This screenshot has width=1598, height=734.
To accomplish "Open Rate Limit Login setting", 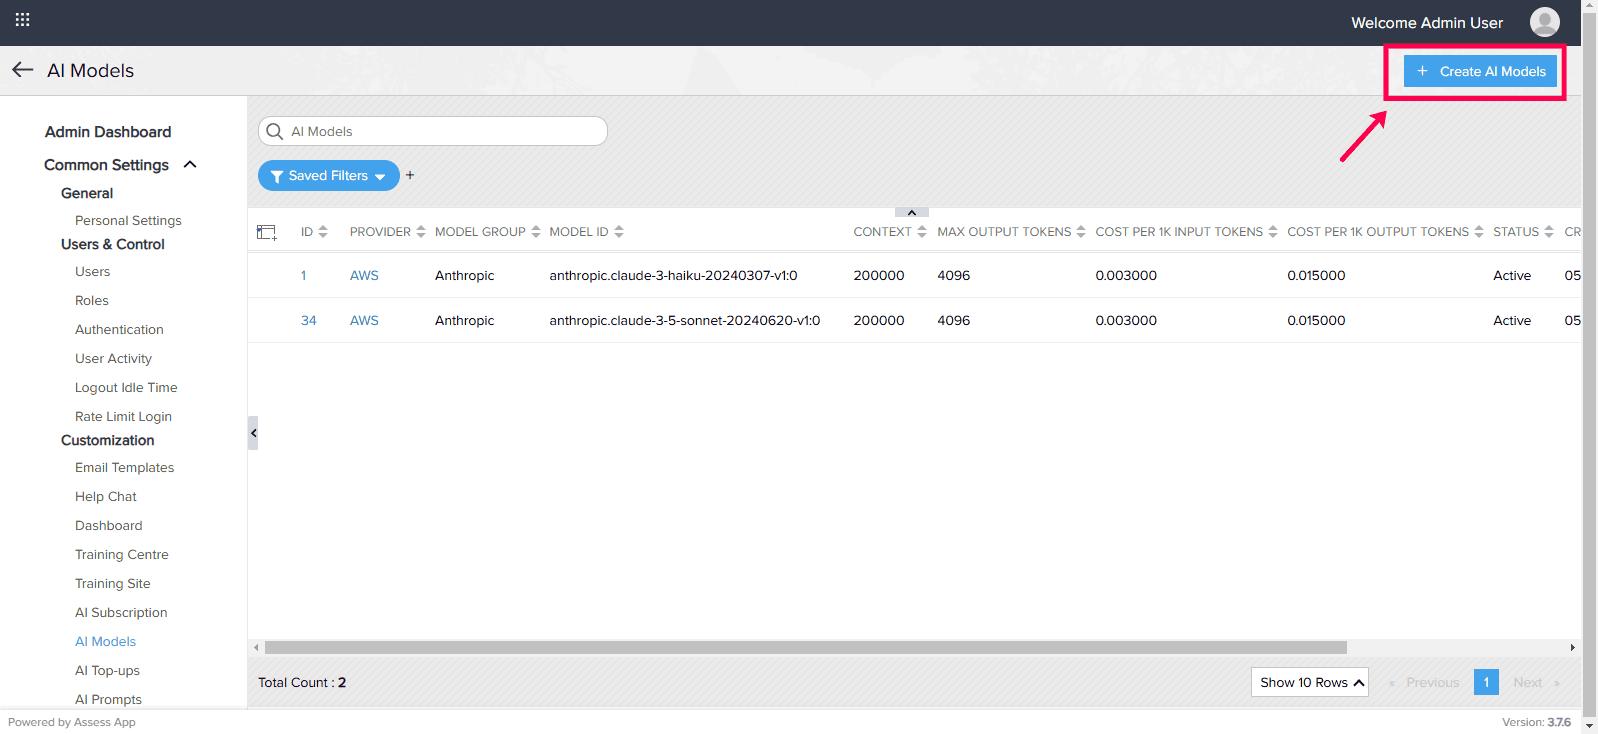I will coord(123,417).
